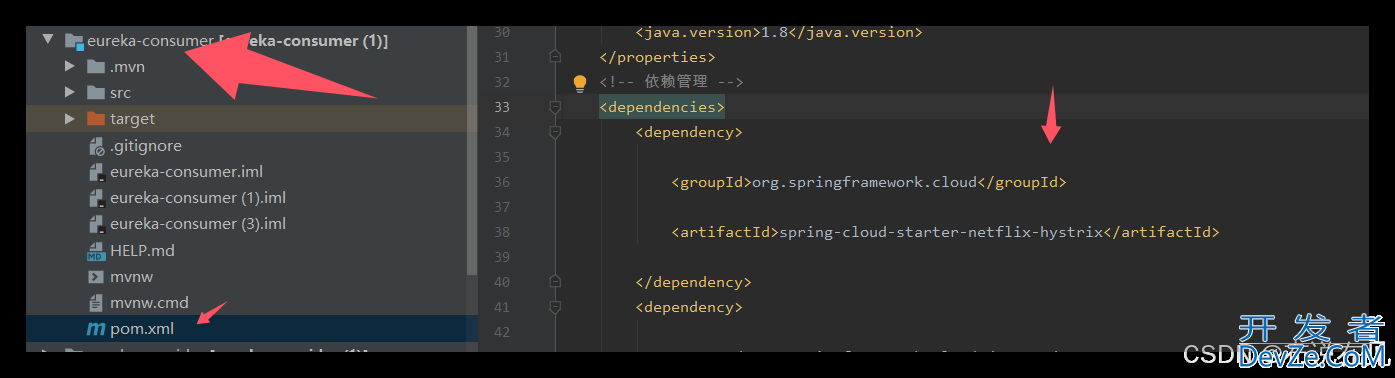Fold the dependency block at line 41

(555, 307)
